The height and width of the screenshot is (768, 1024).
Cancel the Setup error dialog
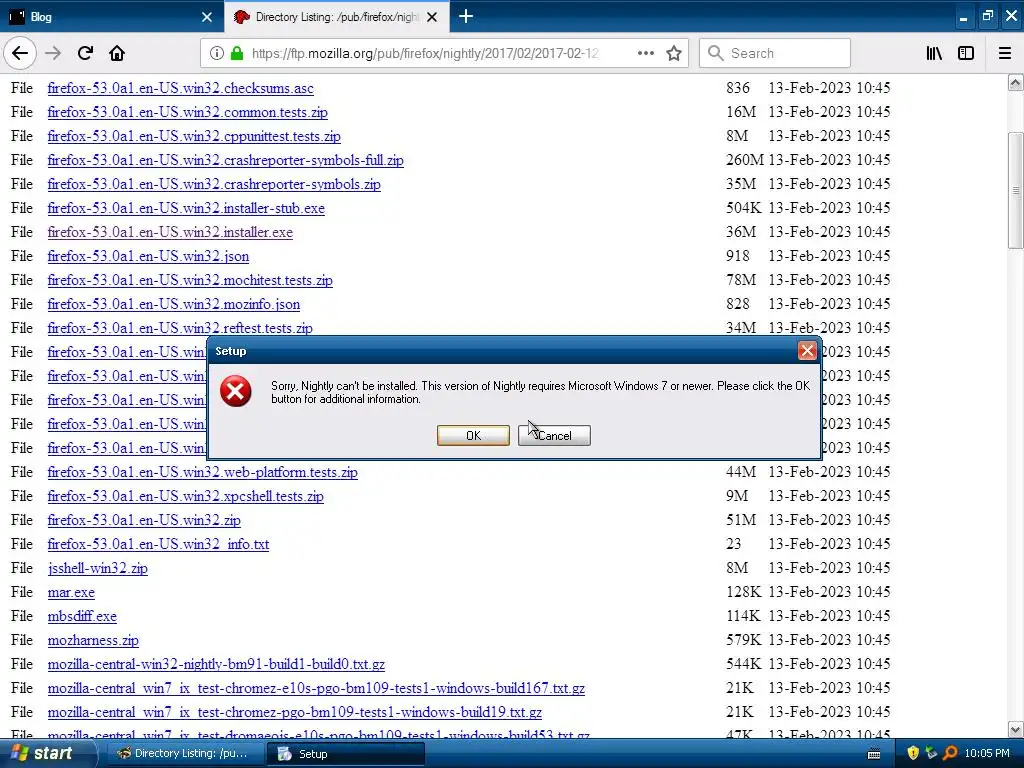pos(554,436)
